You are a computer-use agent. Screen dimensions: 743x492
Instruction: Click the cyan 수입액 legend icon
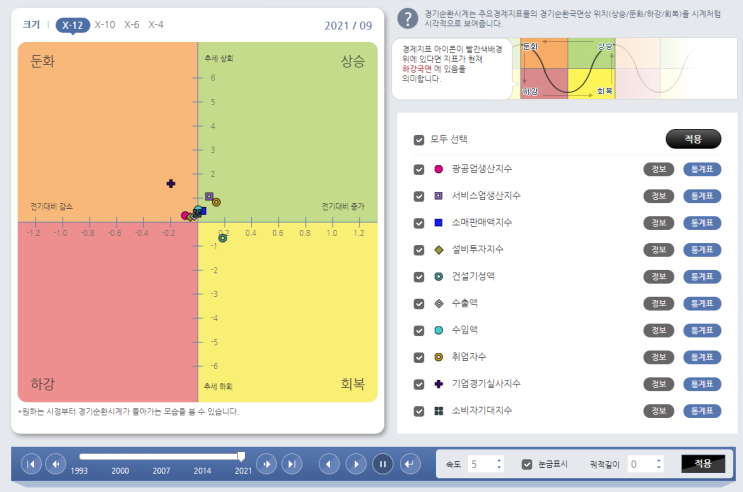point(439,330)
